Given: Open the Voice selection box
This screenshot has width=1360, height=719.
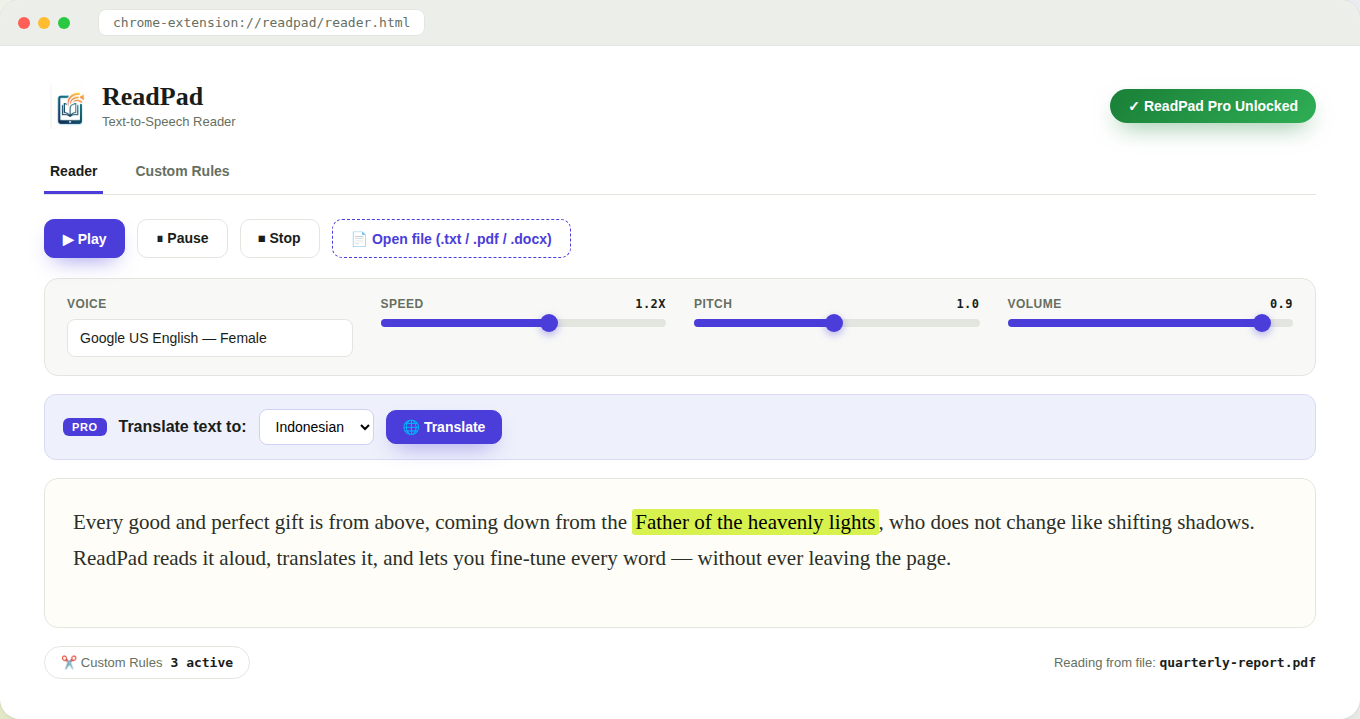Looking at the screenshot, I should pyautogui.click(x=210, y=338).
